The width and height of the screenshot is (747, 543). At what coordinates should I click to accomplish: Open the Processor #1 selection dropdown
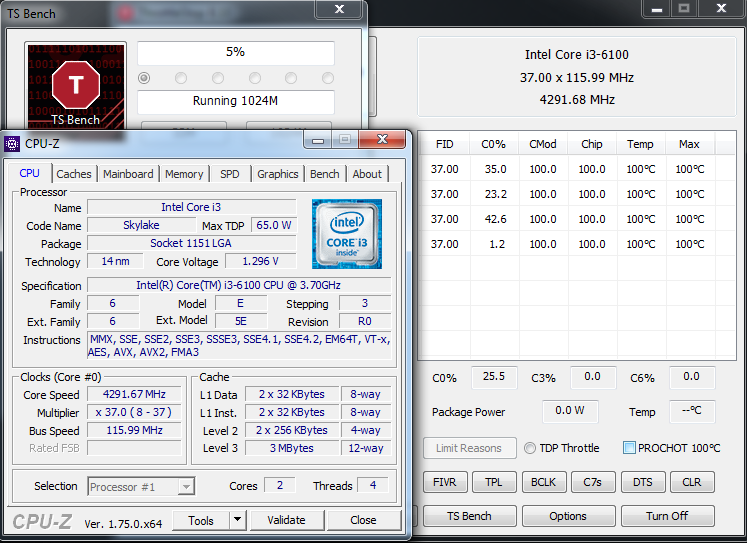(141, 486)
